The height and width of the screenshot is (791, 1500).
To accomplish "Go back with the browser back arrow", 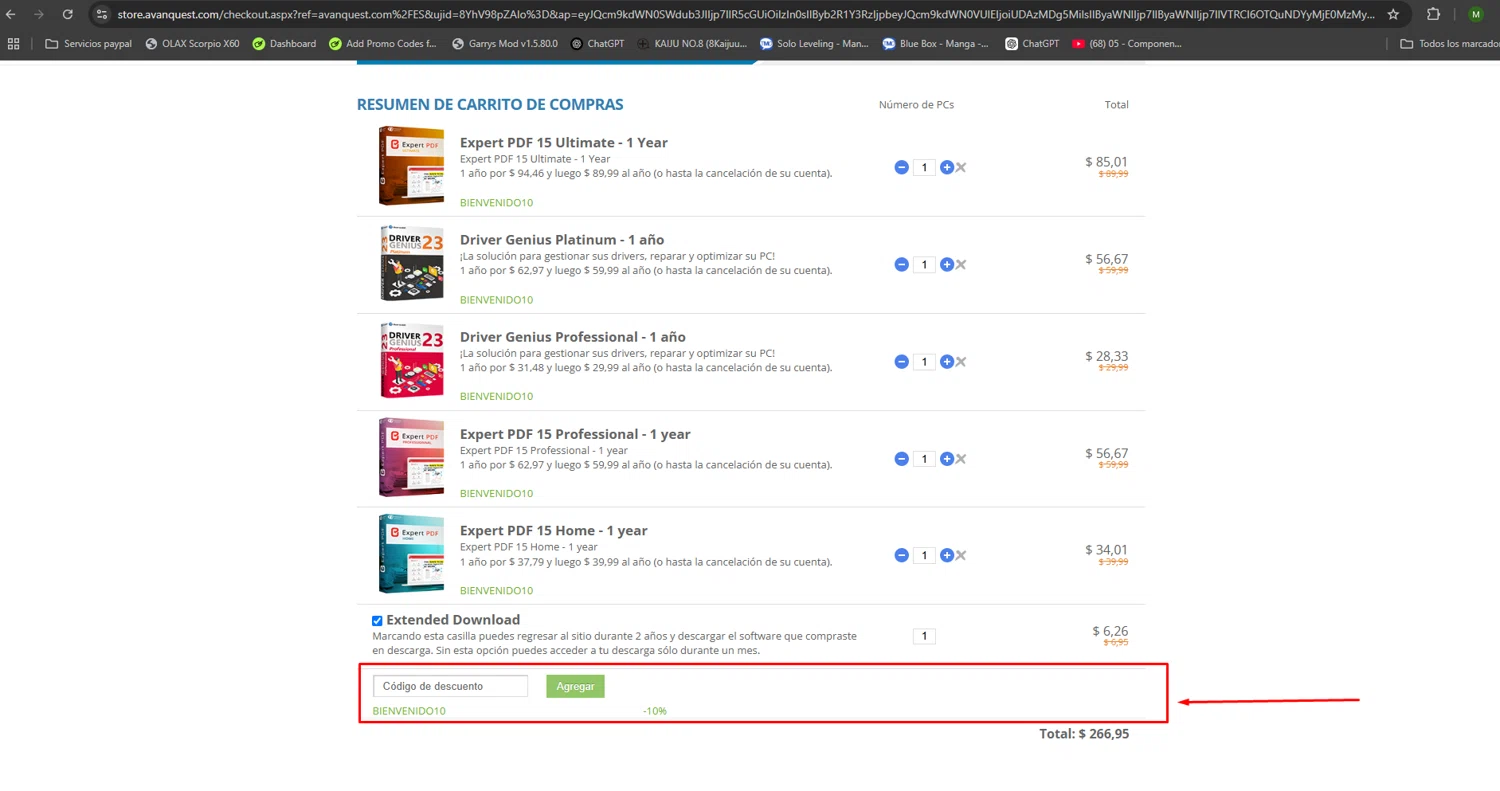I will [13, 14].
